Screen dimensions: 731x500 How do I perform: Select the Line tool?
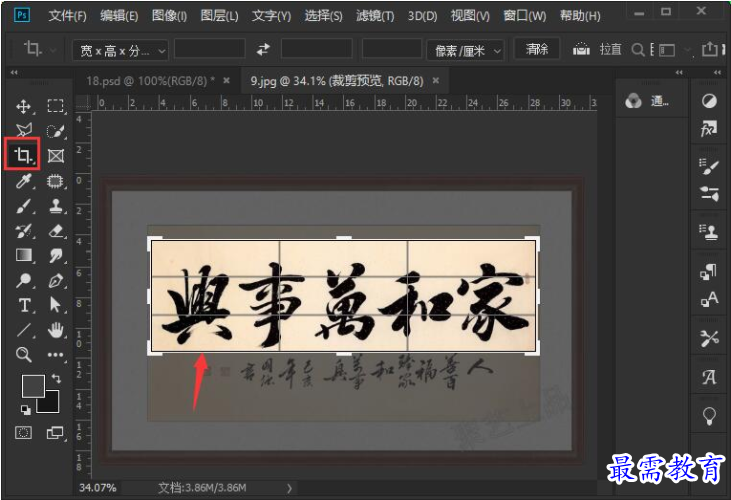pyautogui.click(x=24, y=330)
